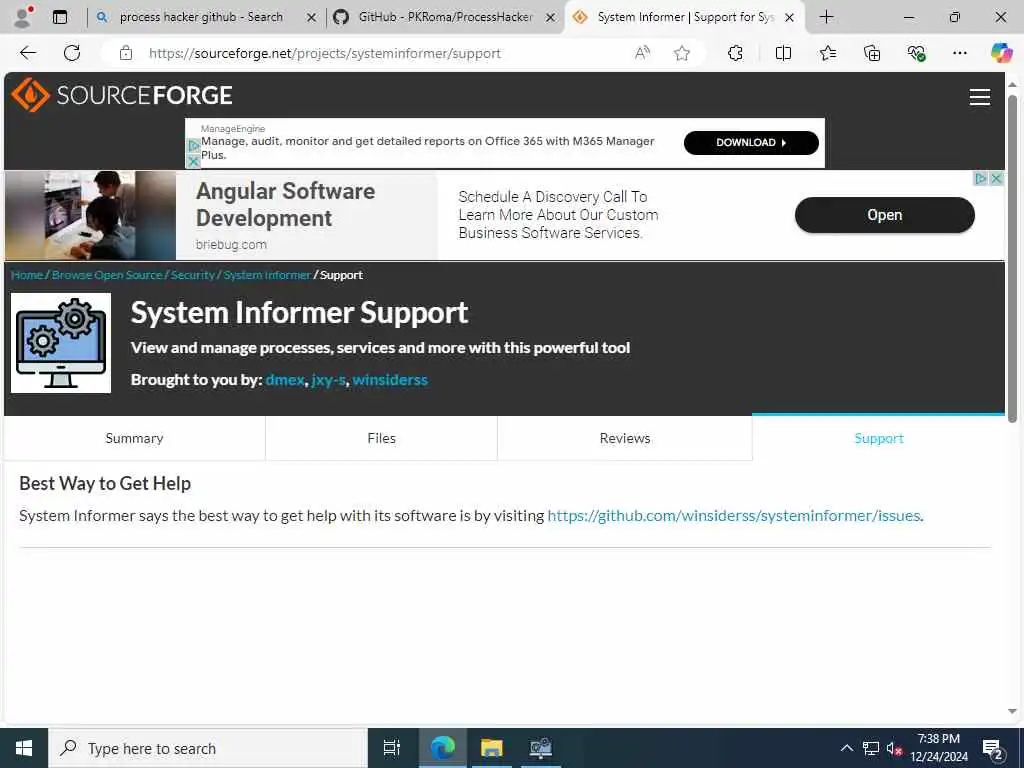Open the winsiderss author link
Viewport: 1024px width, 768px height.
[390, 380]
